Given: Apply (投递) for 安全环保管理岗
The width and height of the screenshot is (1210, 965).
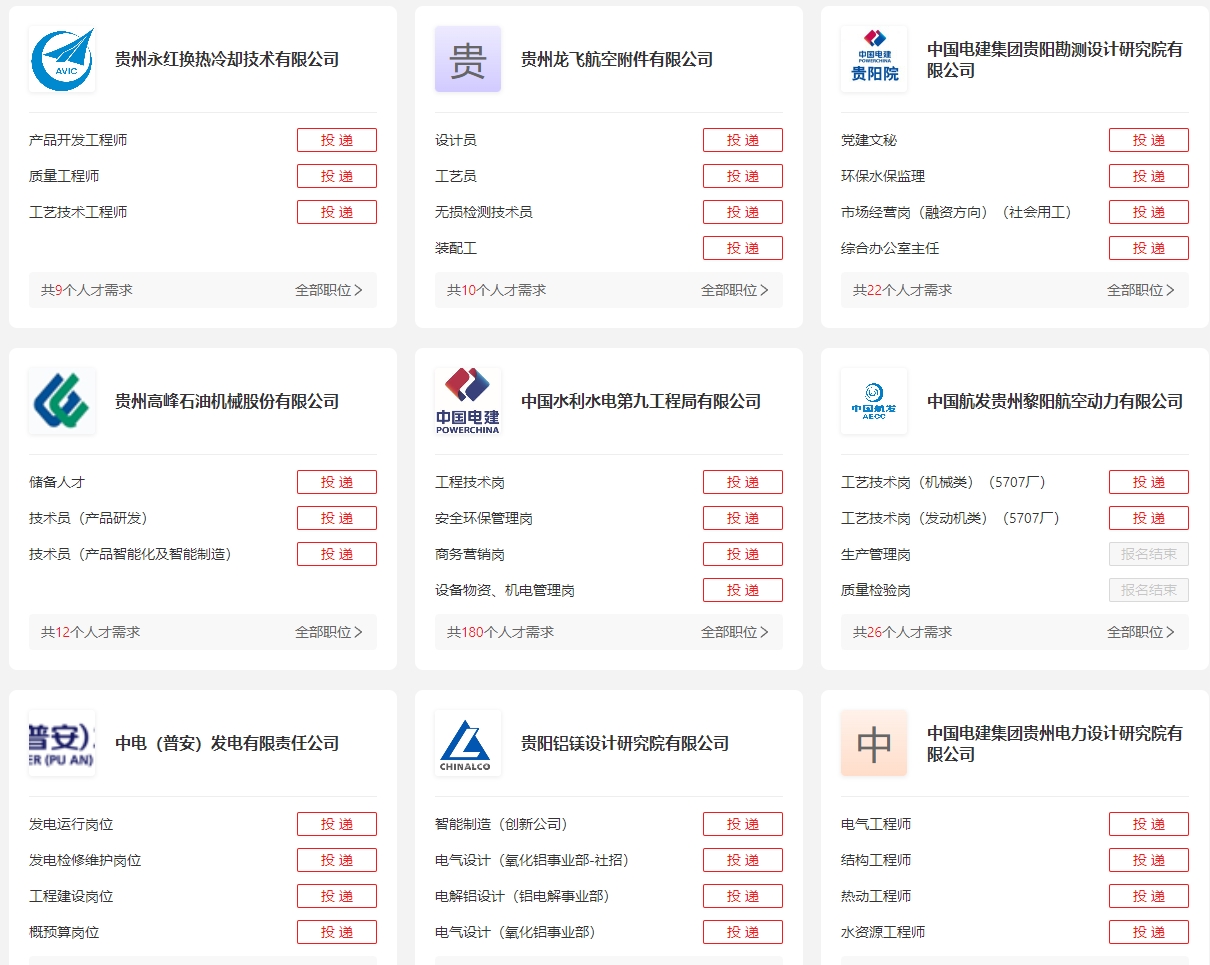Looking at the screenshot, I should 743,518.
